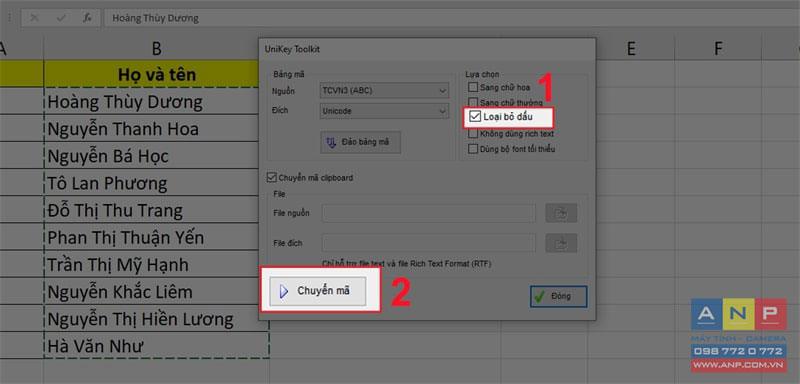Enable Sang chữ thường checkbox
Image resolution: width=800 pixels, height=384 pixels.
(x=473, y=103)
